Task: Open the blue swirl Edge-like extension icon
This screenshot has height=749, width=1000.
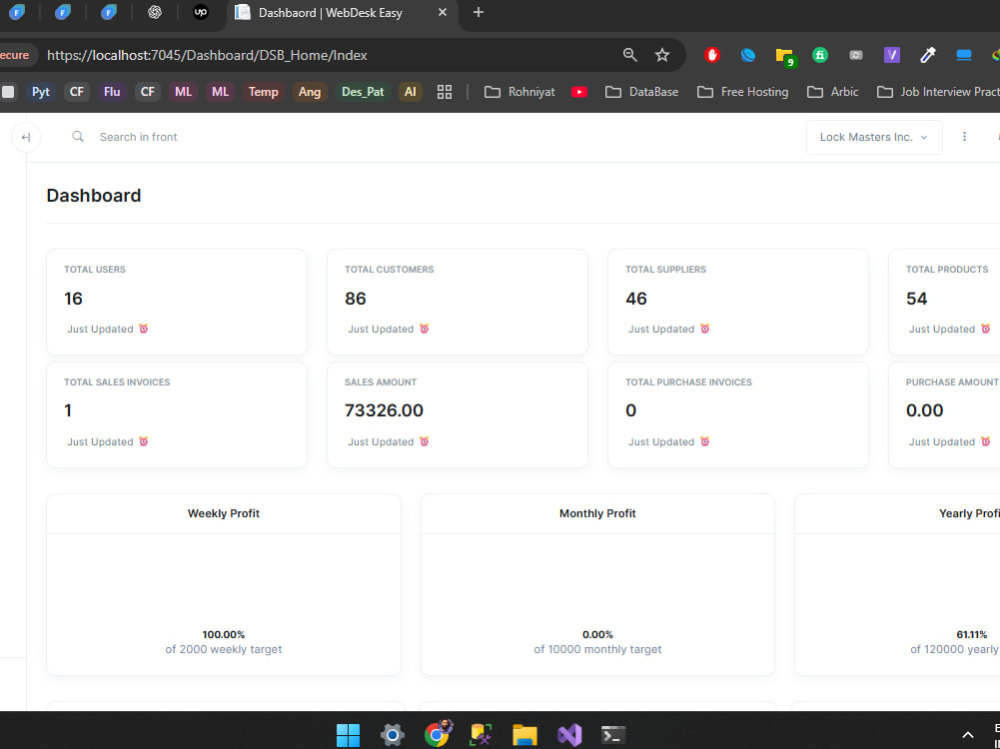Action: click(x=748, y=56)
